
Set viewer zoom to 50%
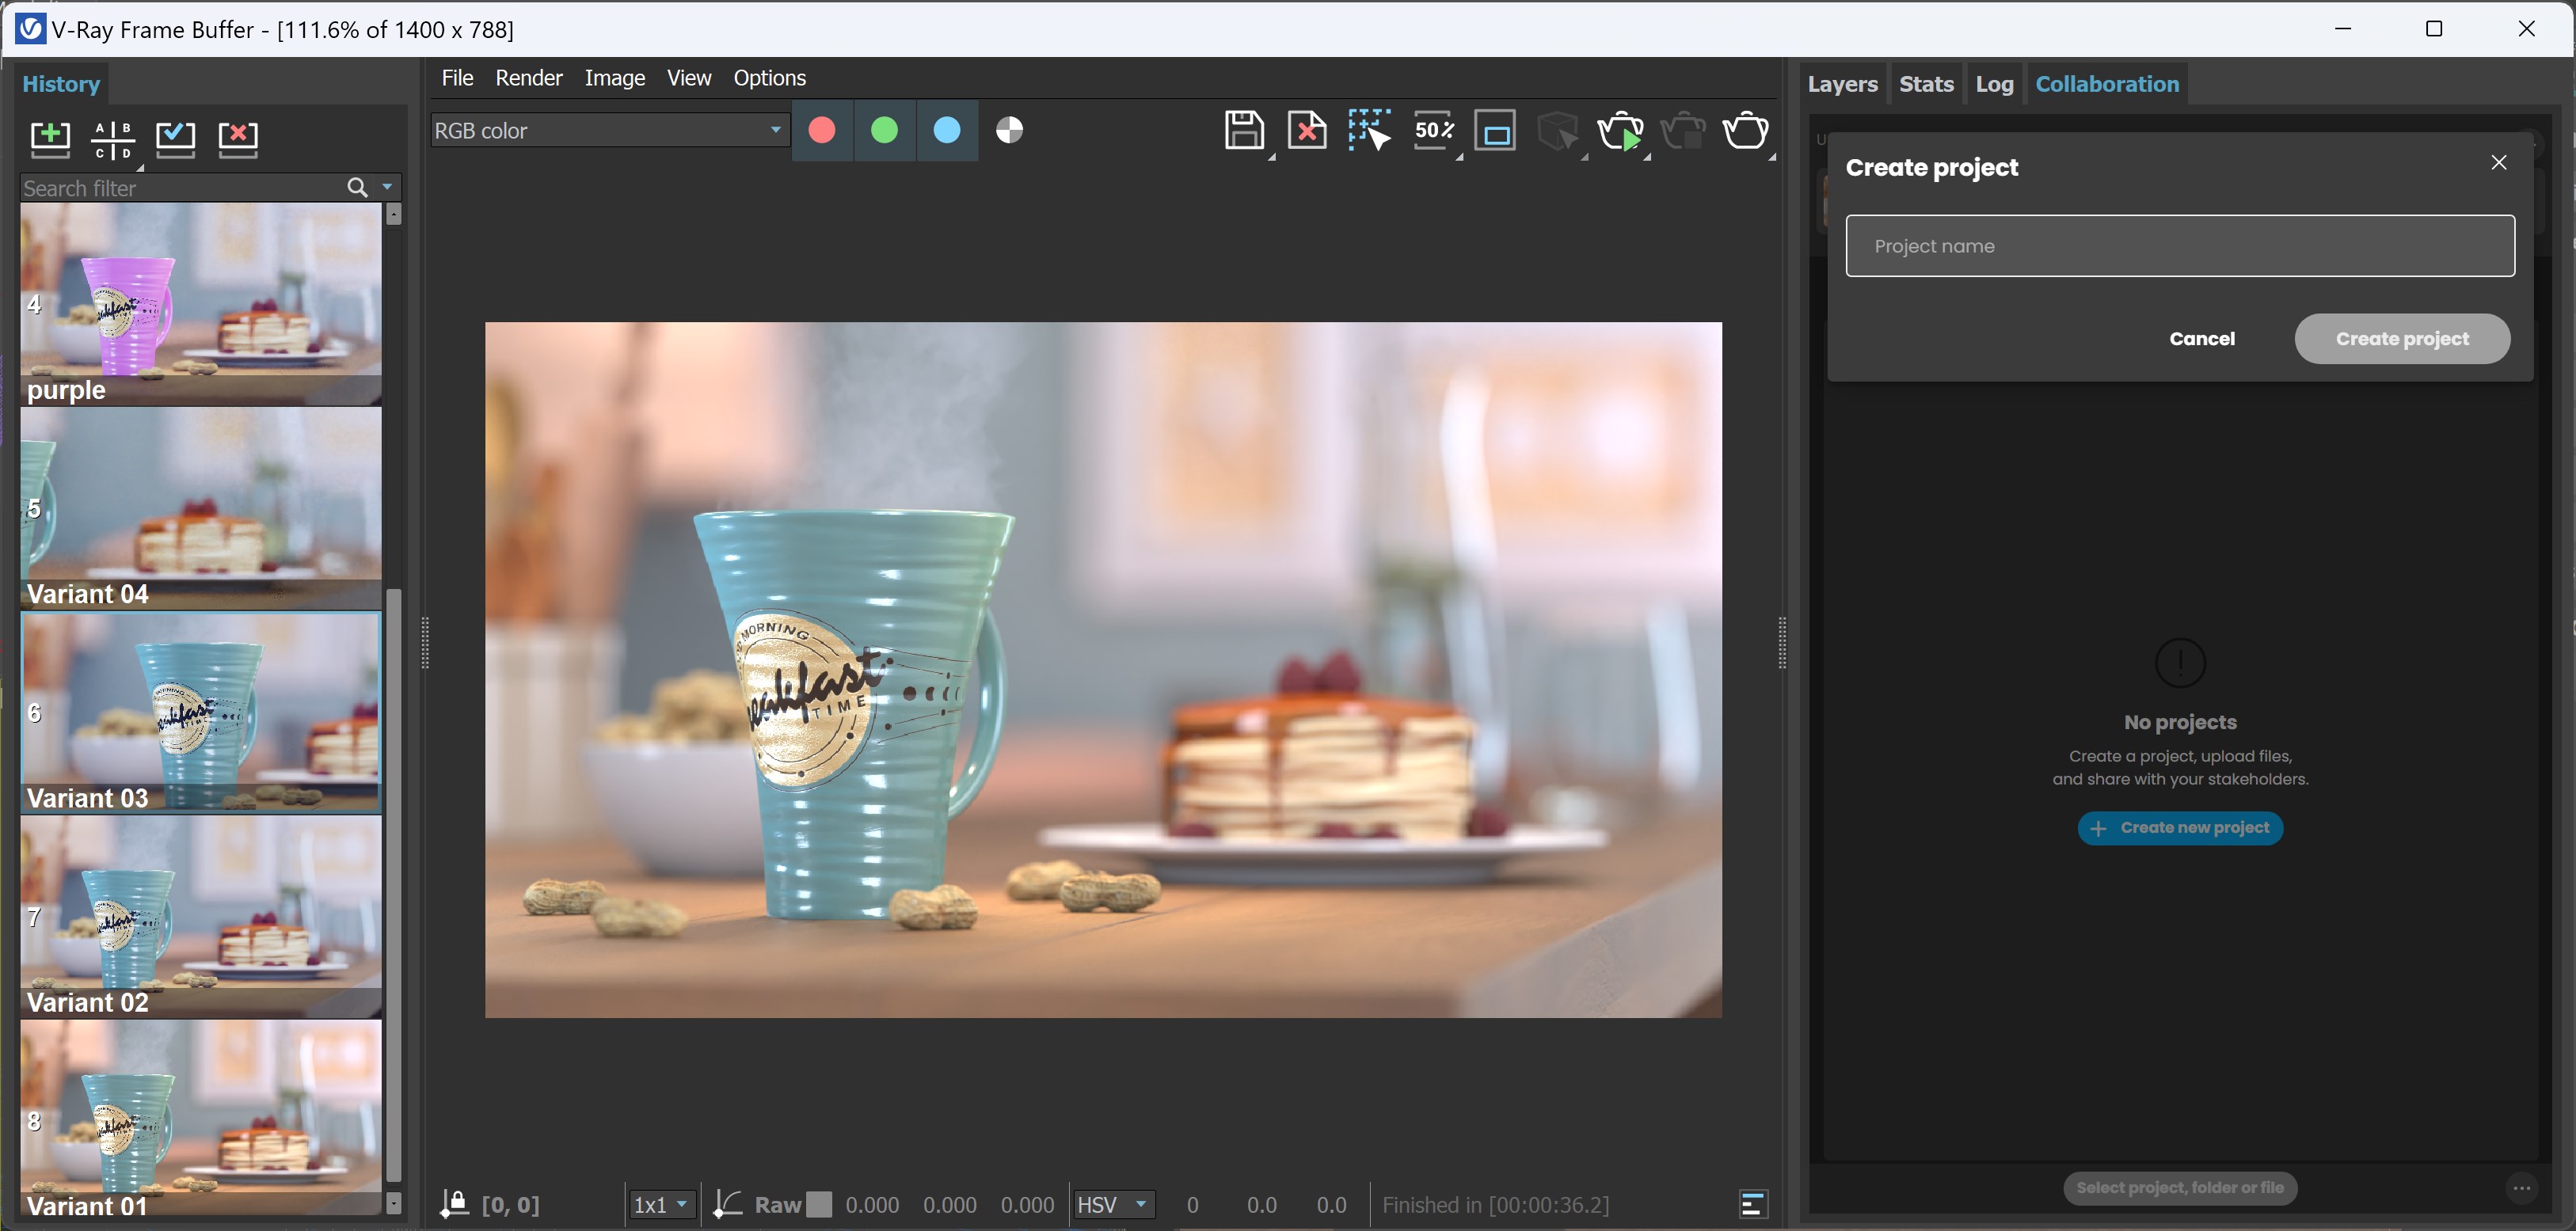(x=1434, y=131)
